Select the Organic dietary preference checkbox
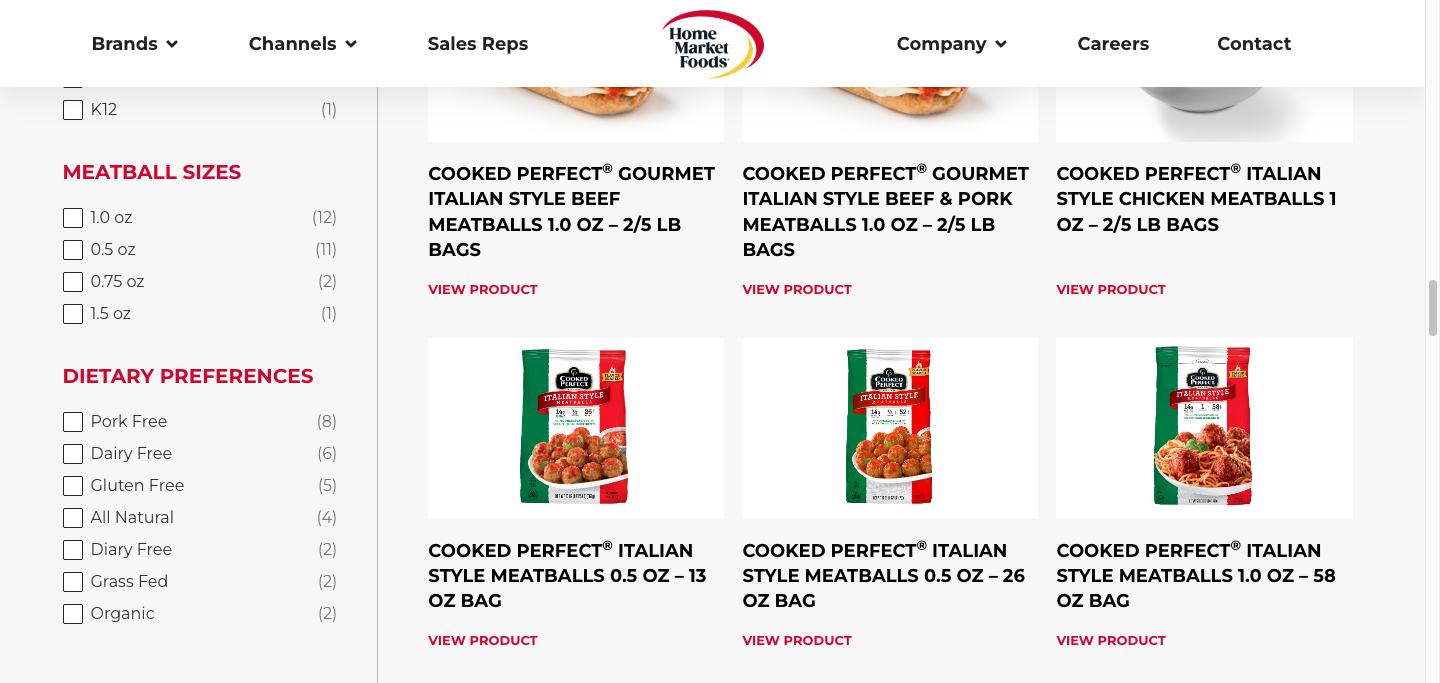The height and width of the screenshot is (683, 1440). point(73,614)
